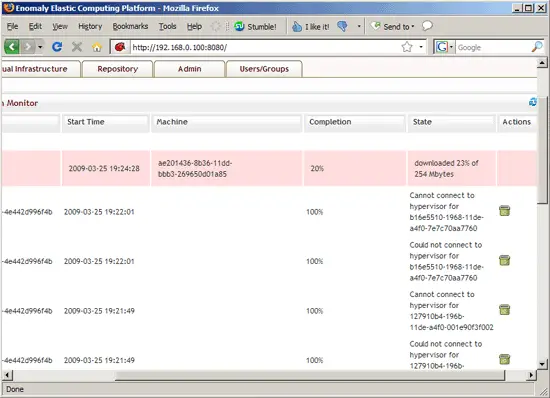Viewport: 550px width, 398px height.
Task: Bookmark this page with the star icon
Action: [407, 47]
